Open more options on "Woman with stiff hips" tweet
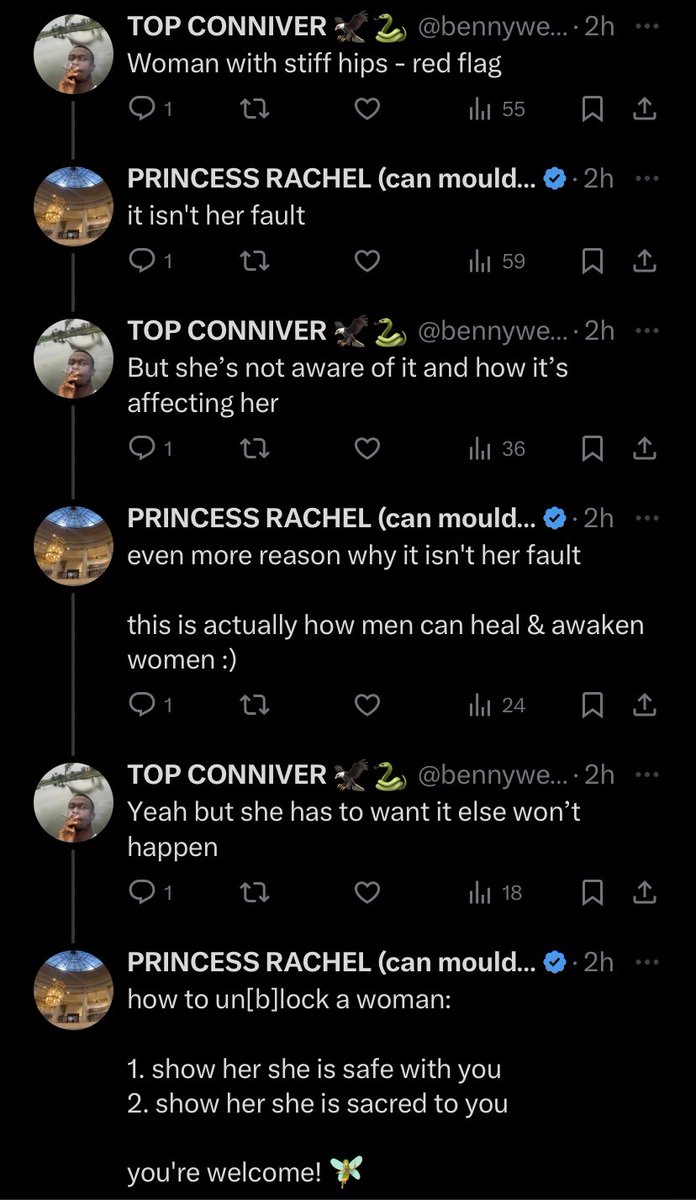The width and height of the screenshot is (696, 1200). tap(647, 26)
